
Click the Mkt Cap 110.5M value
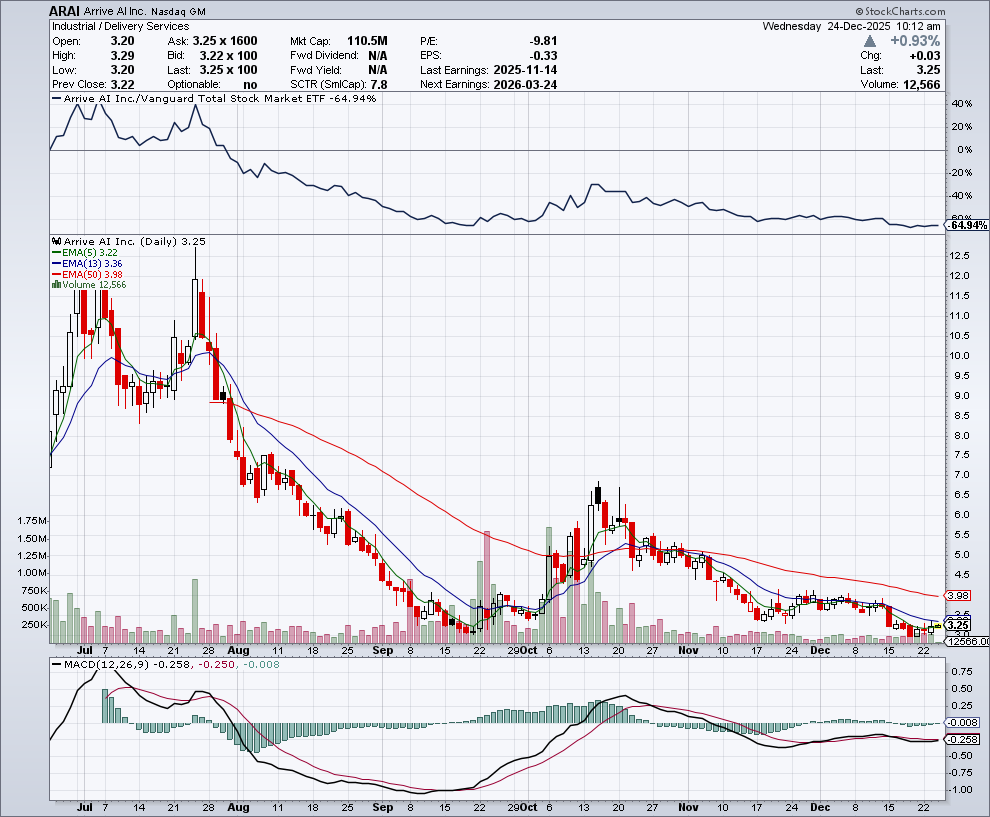tap(367, 41)
